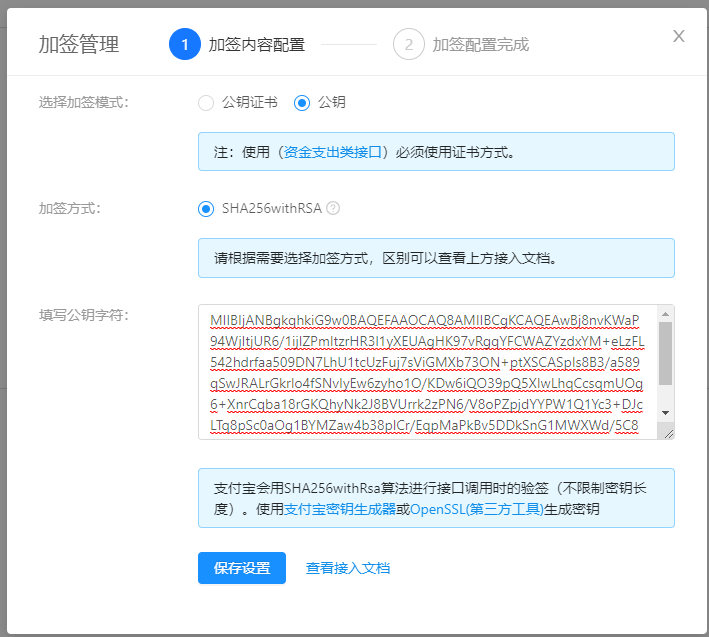The height and width of the screenshot is (637, 709).
Task: Click the step 1 circle icon
Action: pos(185,44)
